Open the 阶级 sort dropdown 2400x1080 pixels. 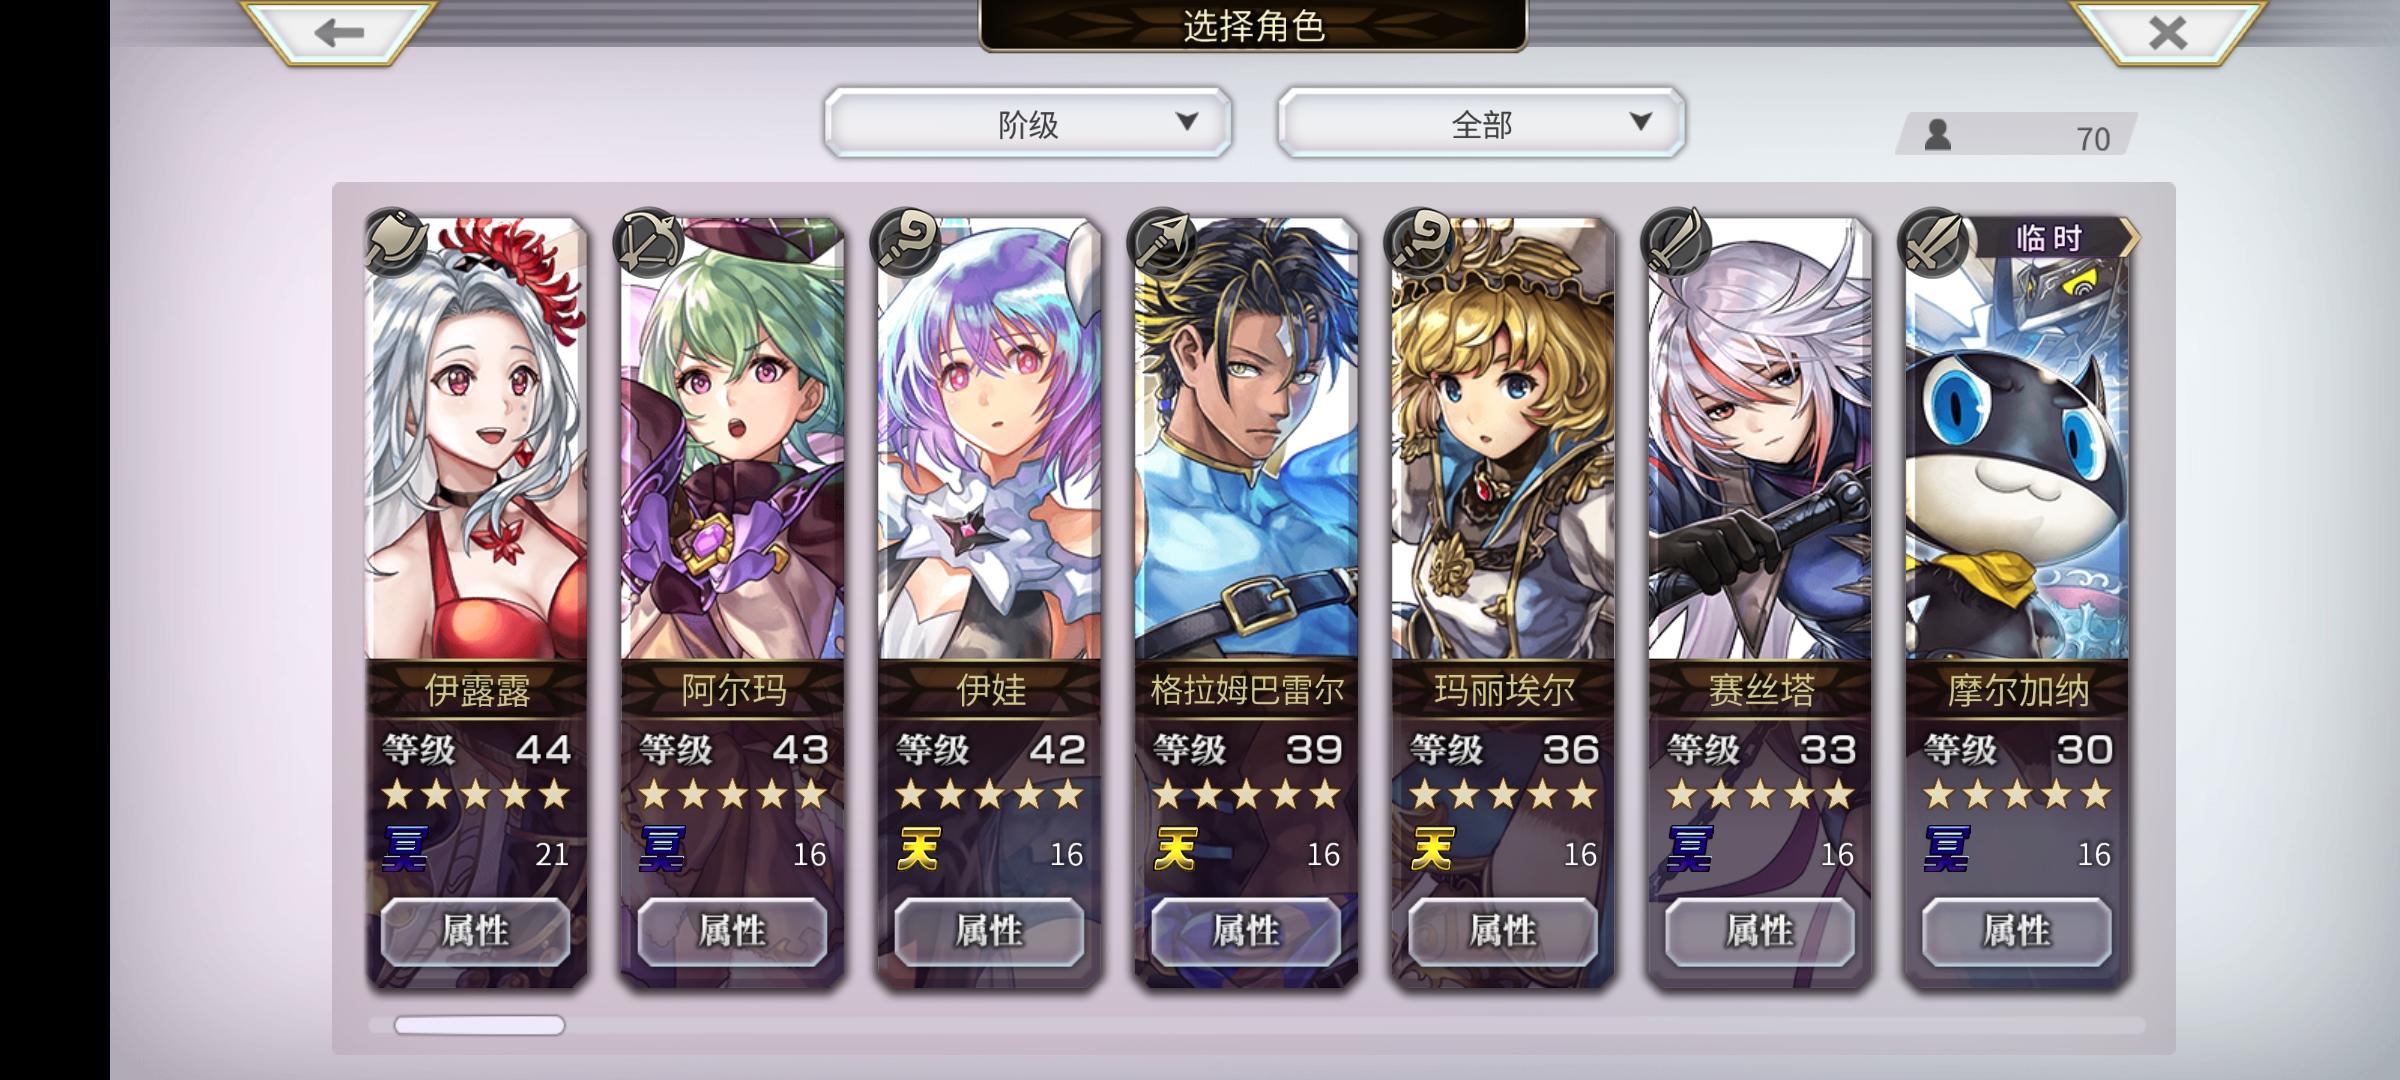click(x=1027, y=123)
